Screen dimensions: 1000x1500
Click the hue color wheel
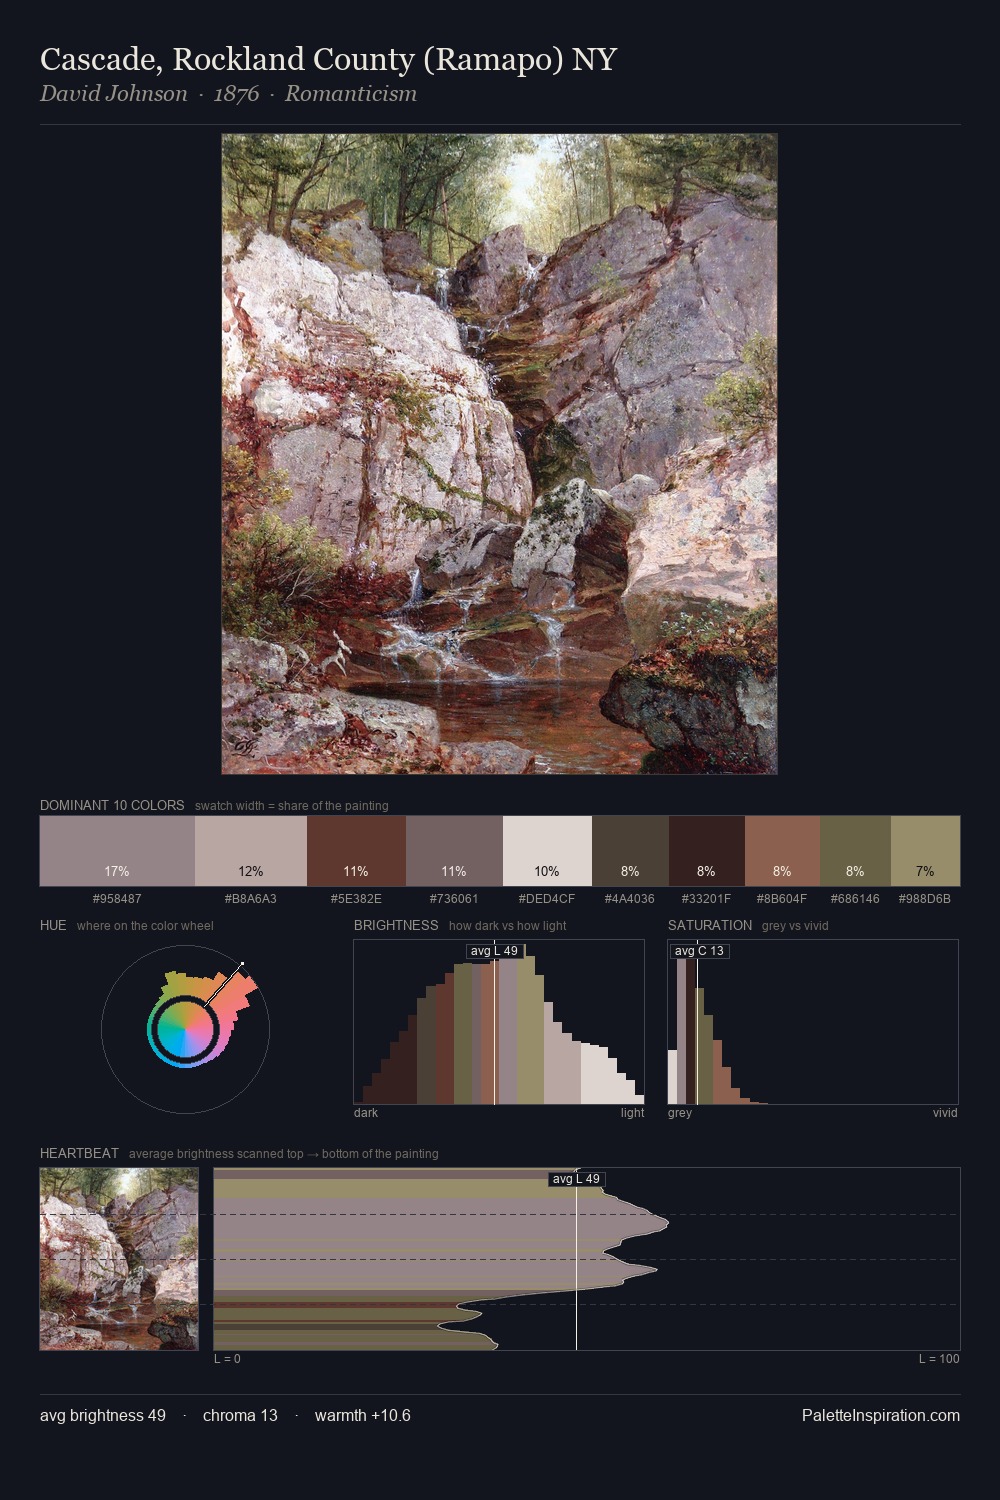185,1029
